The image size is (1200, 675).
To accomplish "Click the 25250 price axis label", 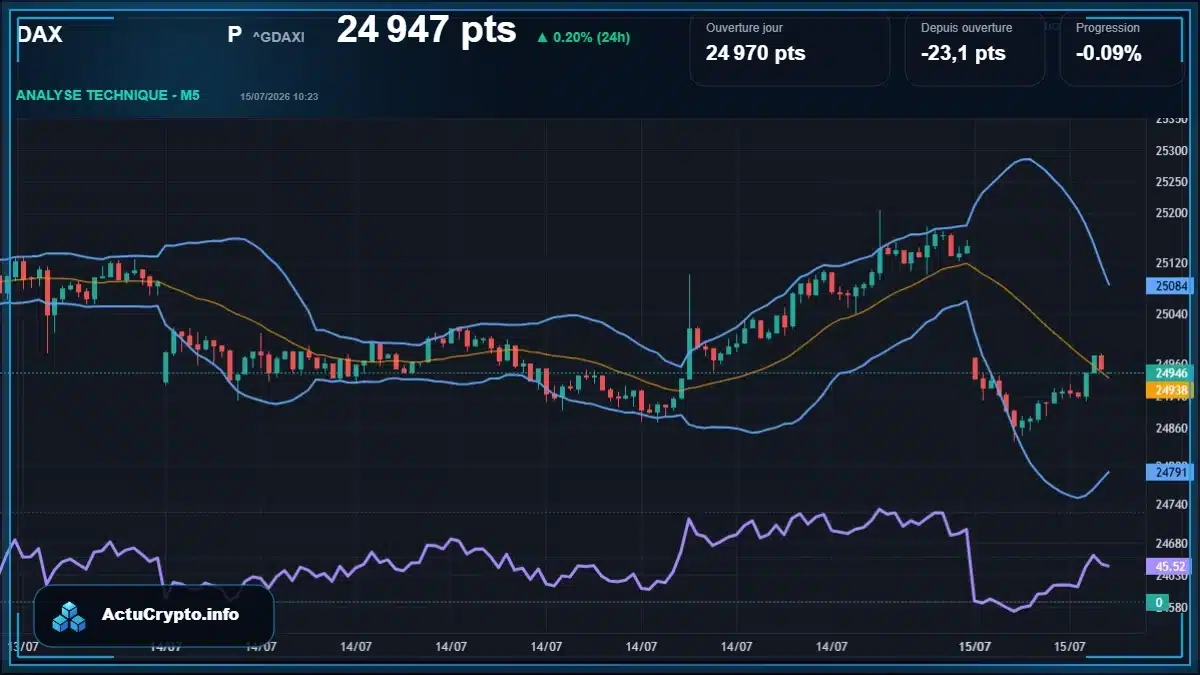I will (1171, 182).
